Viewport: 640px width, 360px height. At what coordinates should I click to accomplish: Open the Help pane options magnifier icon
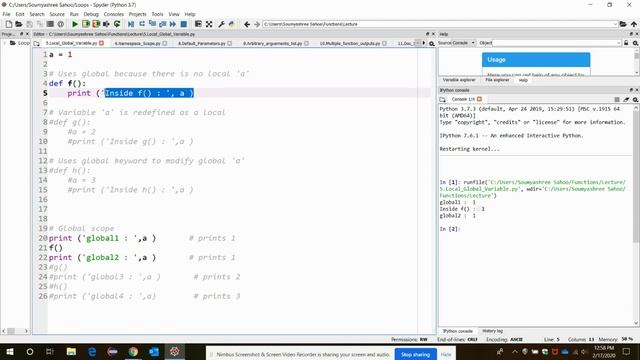click(x=636, y=43)
